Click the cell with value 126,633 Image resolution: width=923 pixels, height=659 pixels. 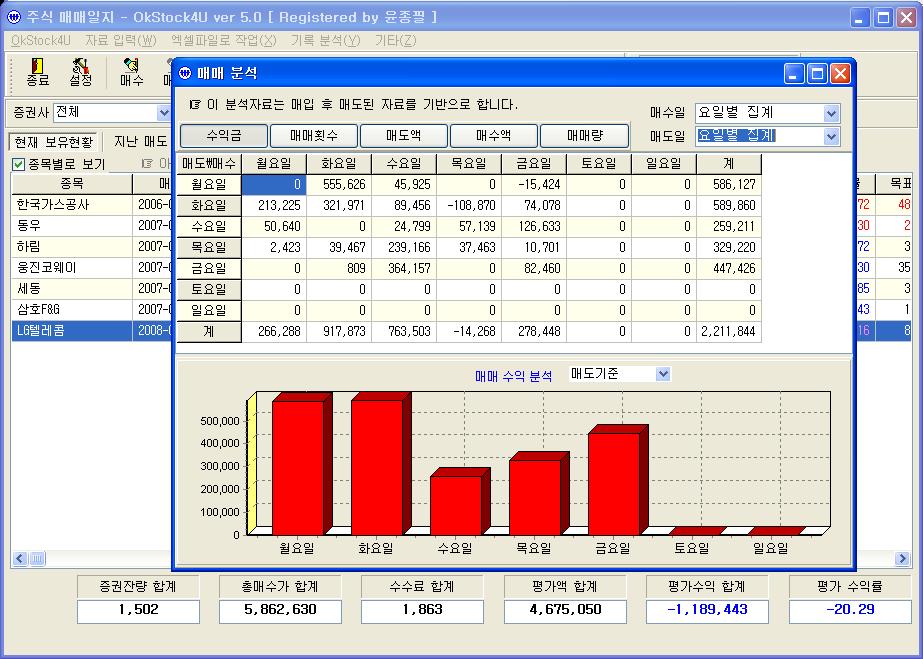point(534,227)
